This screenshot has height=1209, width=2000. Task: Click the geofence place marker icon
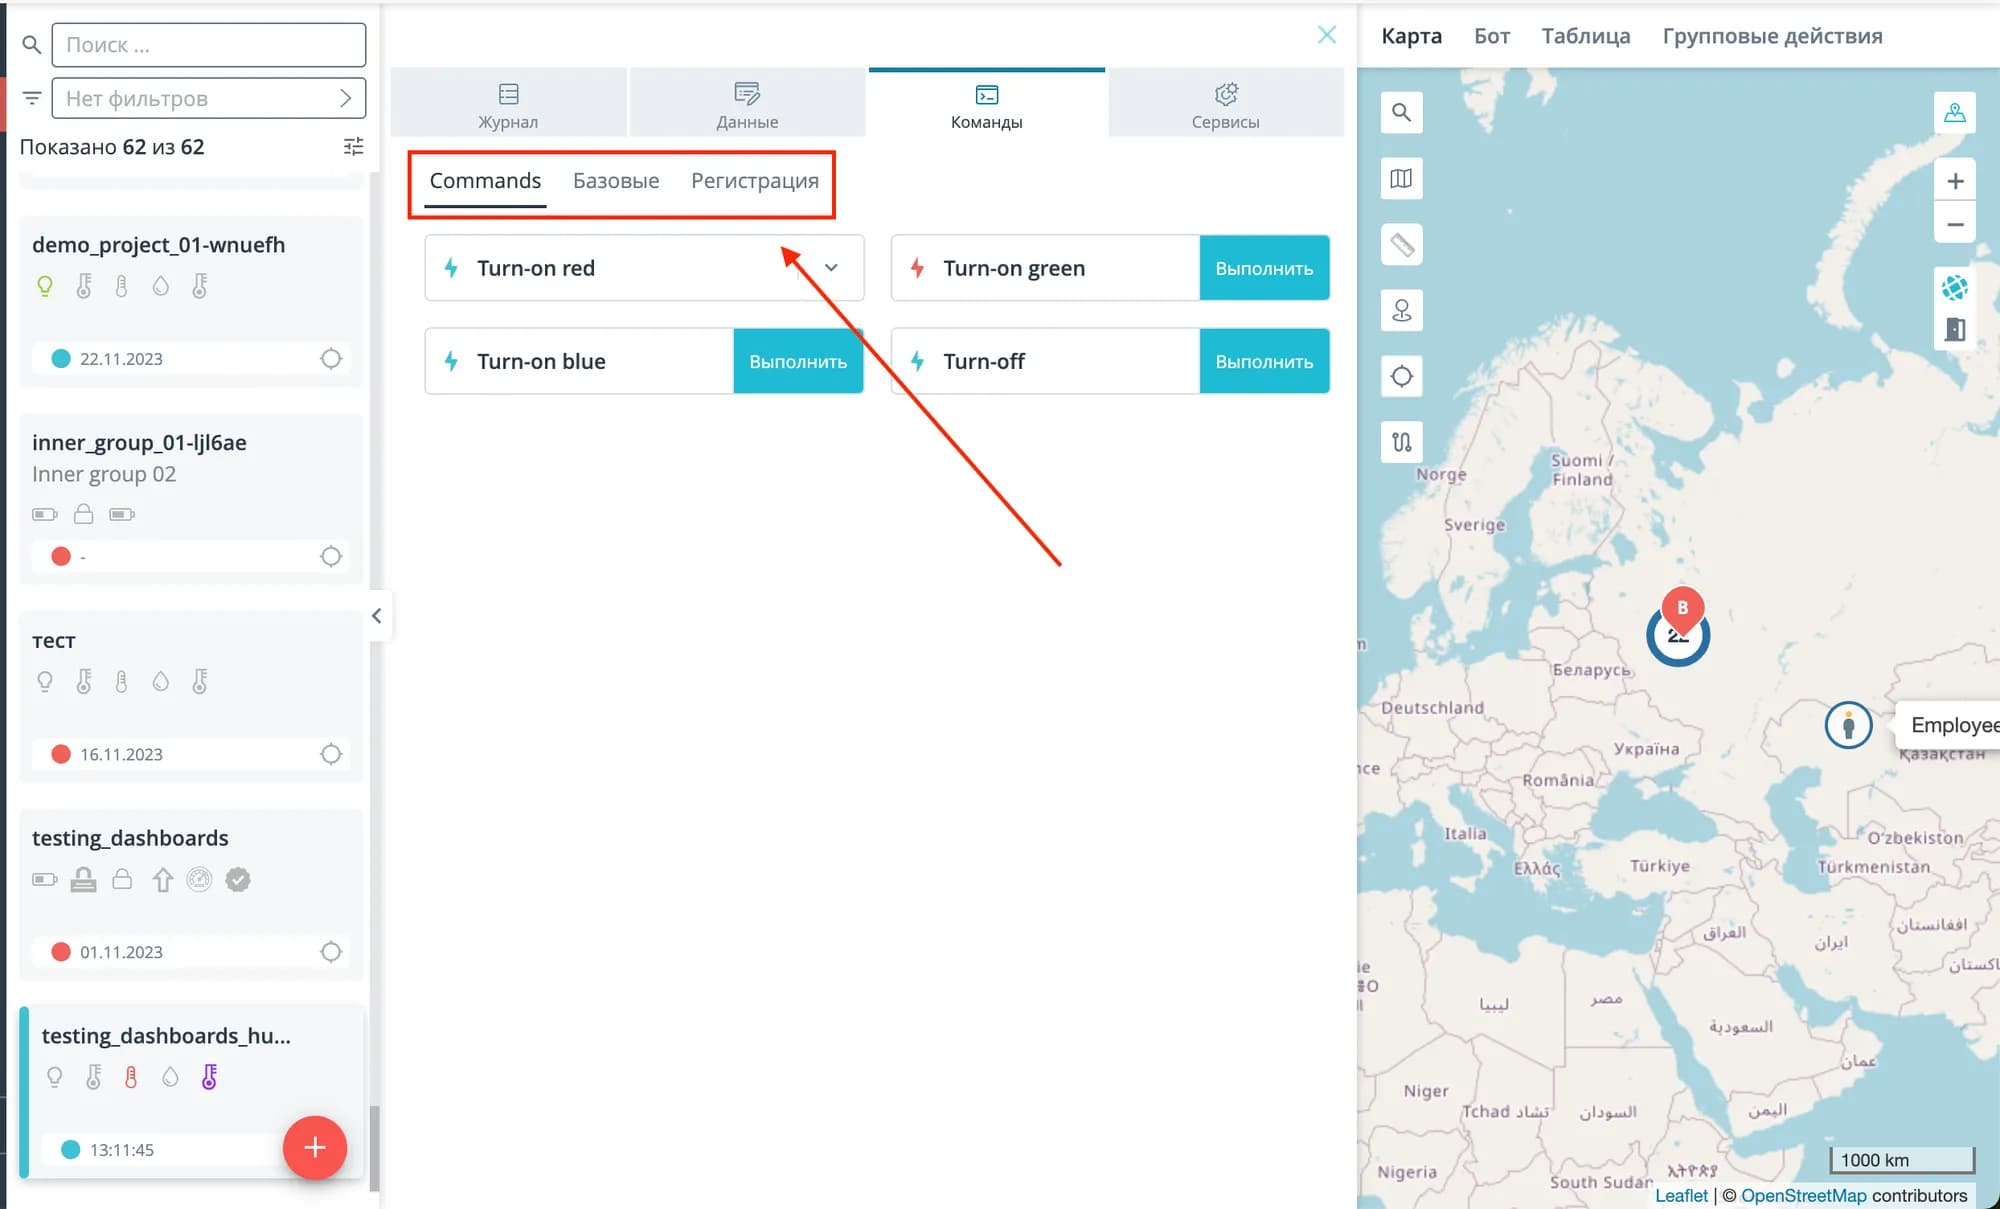tap(1401, 310)
